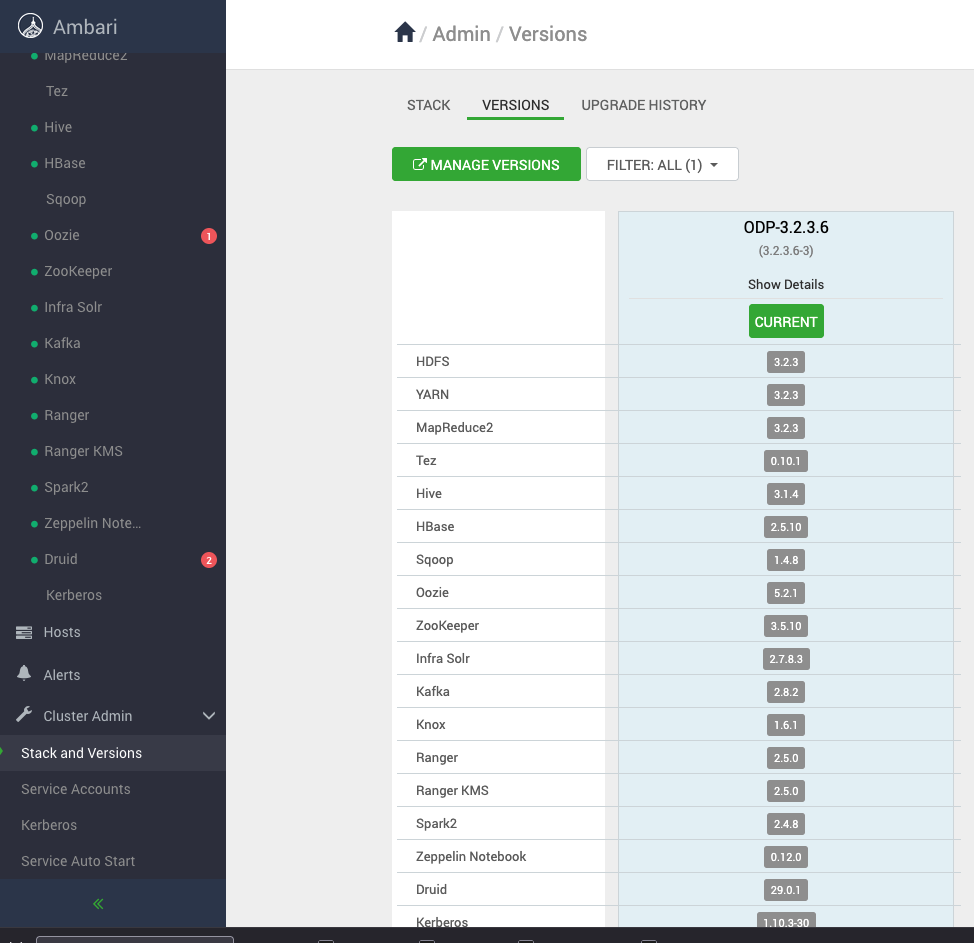Show Details for ODP-3.2.3.6
The height and width of the screenshot is (943, 974).
786,285
